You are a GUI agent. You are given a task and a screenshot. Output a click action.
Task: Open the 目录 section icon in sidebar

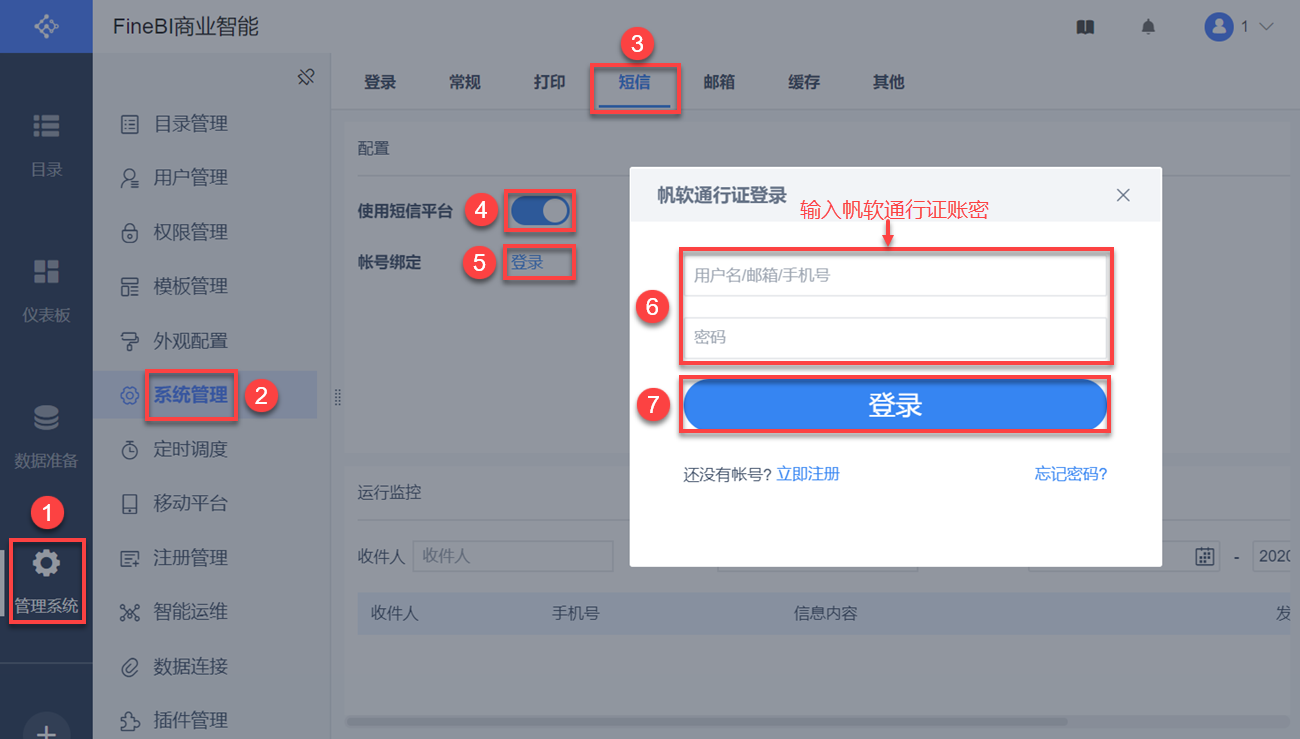click(46, 125)
